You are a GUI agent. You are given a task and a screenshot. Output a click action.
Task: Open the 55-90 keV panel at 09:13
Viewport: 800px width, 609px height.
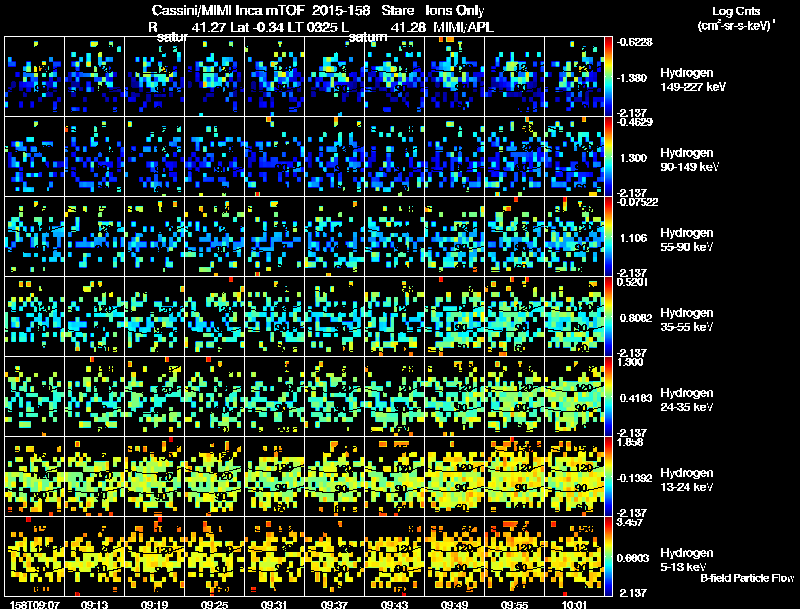tap(94, 237)
